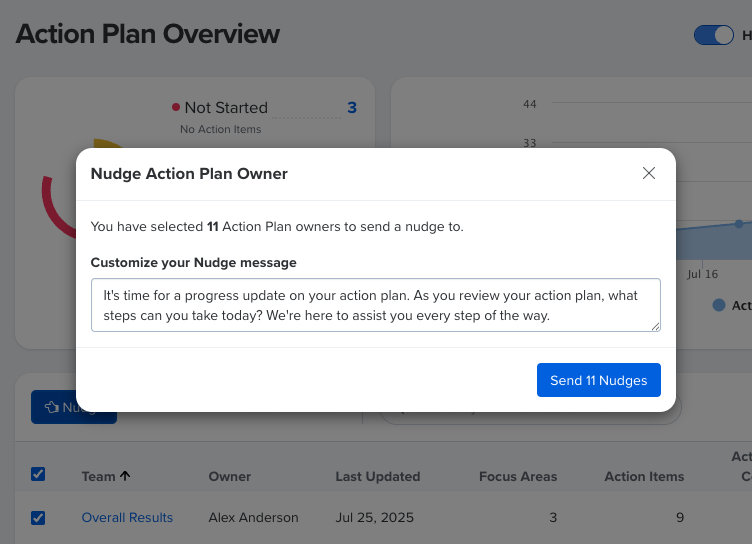
Task: Grab the nudge message textarea resize handle
Action: tap(656, 326)
